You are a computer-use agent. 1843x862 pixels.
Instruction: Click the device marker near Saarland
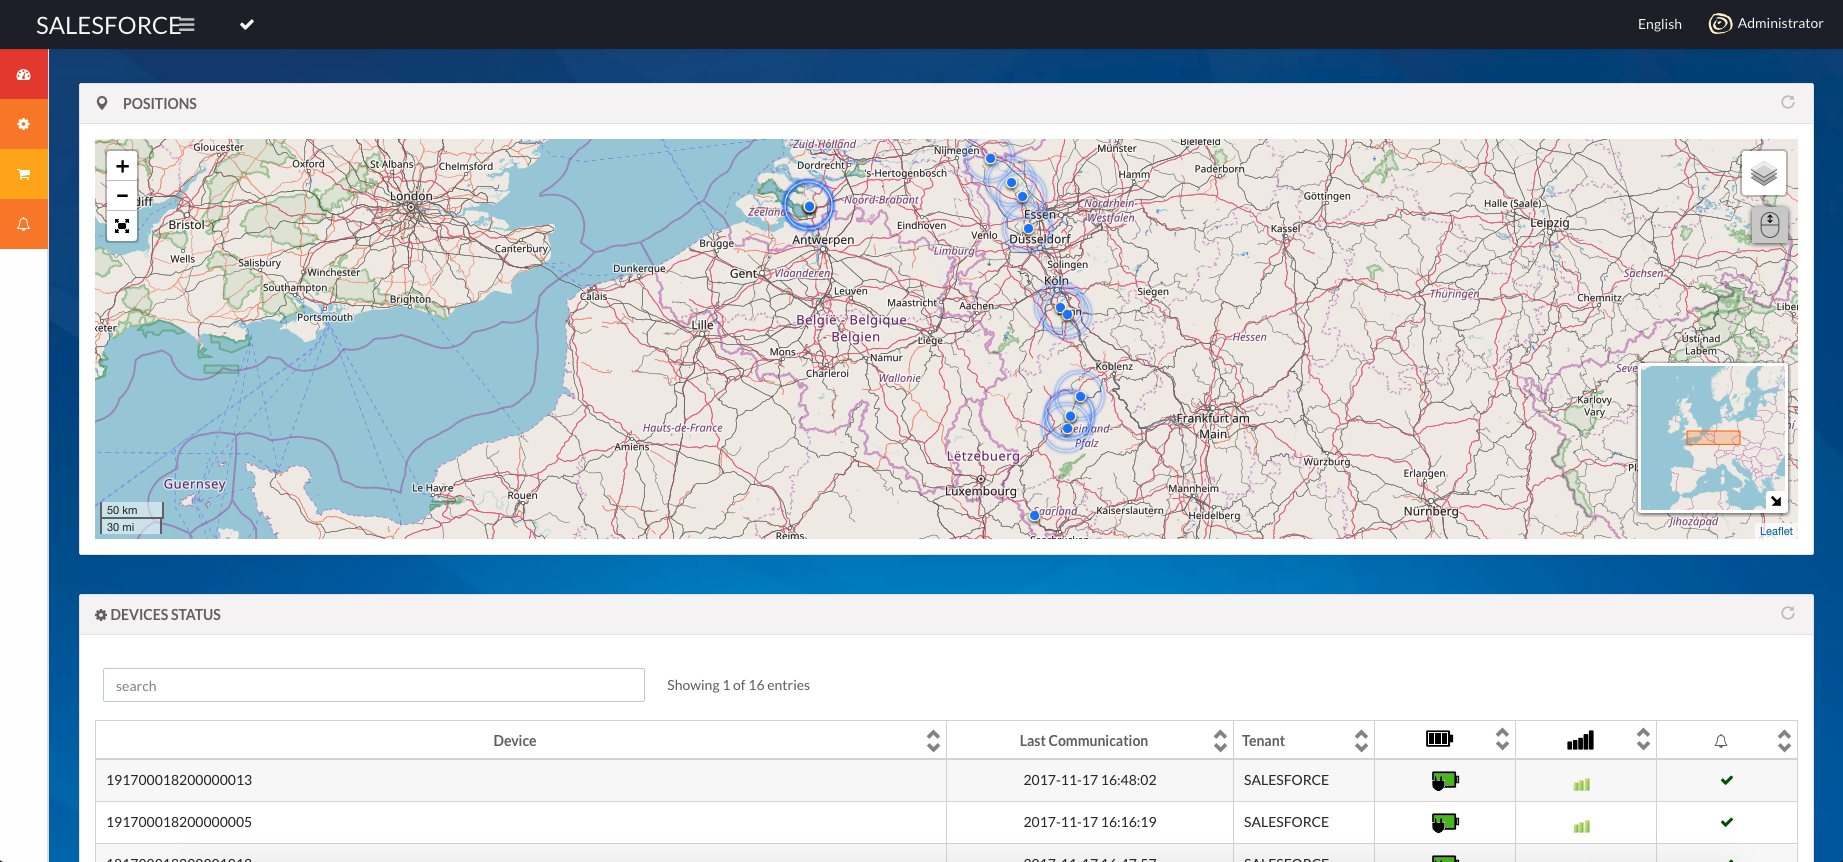click(x=1034, y=516)
